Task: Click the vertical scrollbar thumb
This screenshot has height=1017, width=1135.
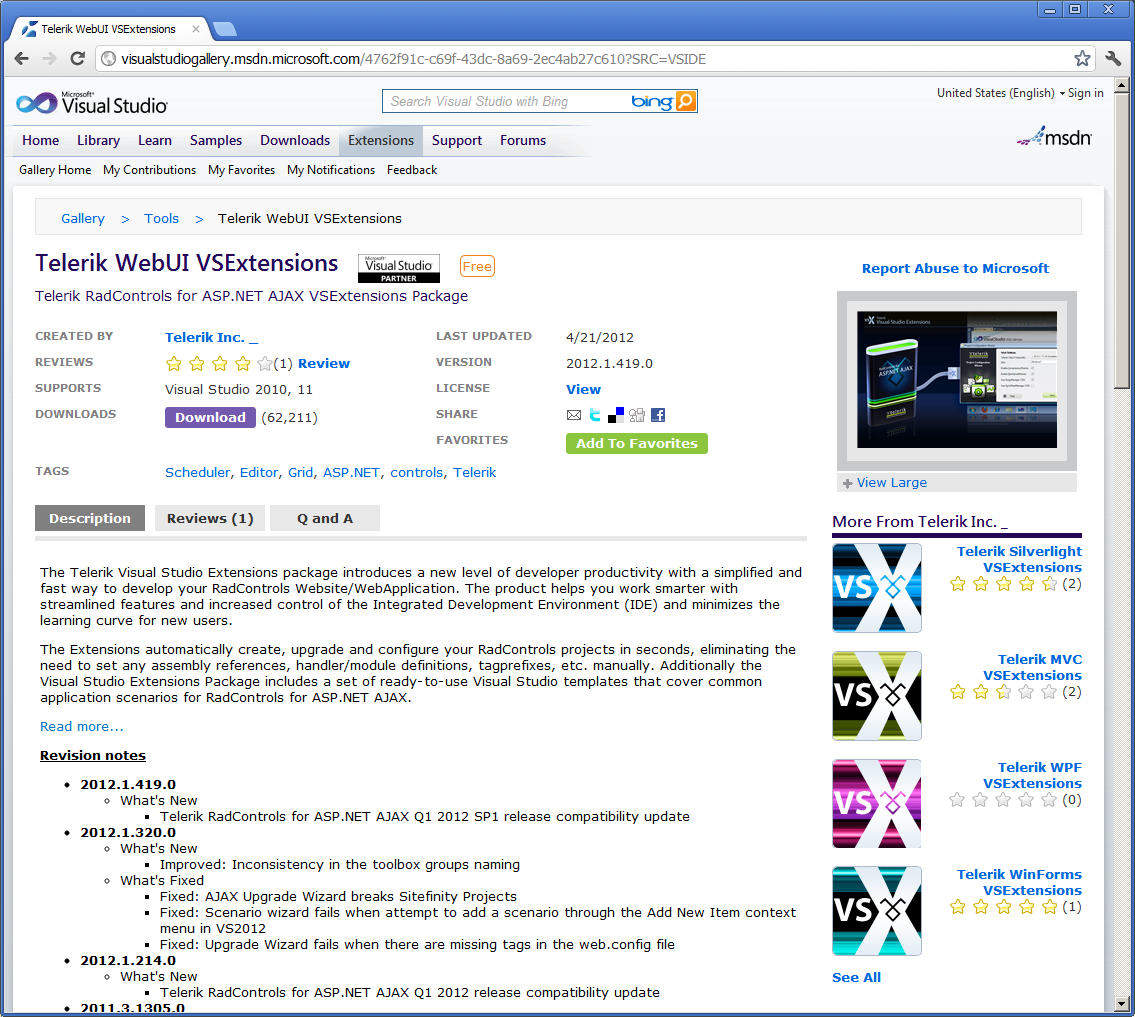Action: tap(1121, 242)
